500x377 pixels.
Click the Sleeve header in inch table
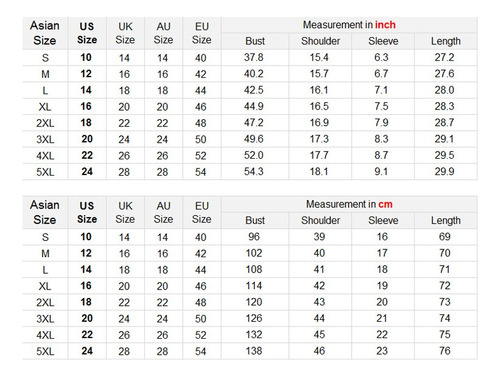click(383, 41)
